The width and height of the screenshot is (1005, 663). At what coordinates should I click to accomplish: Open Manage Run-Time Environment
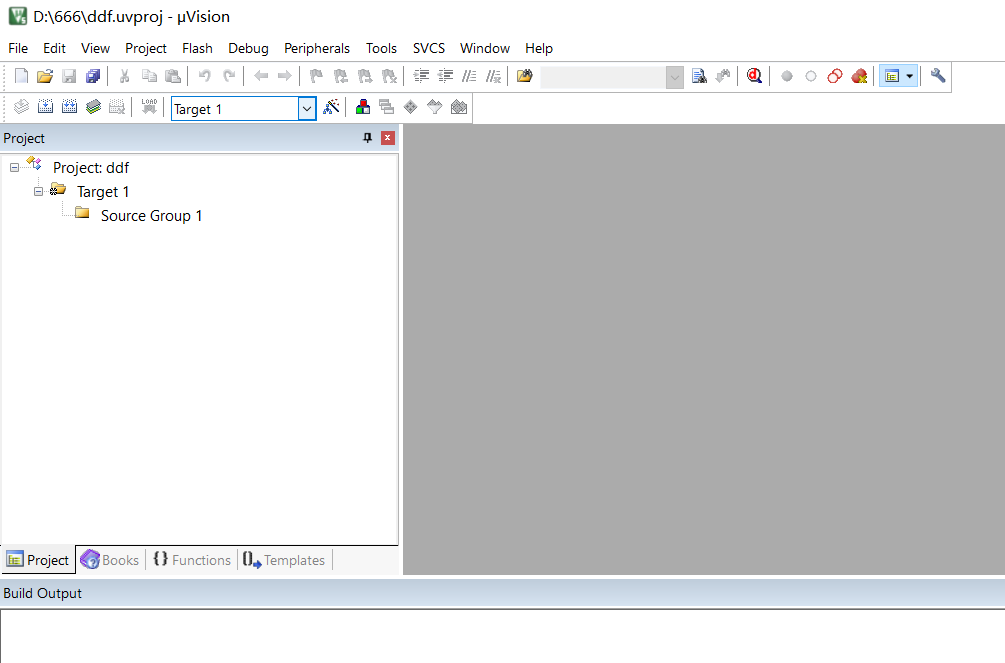[x=410, y=107]
